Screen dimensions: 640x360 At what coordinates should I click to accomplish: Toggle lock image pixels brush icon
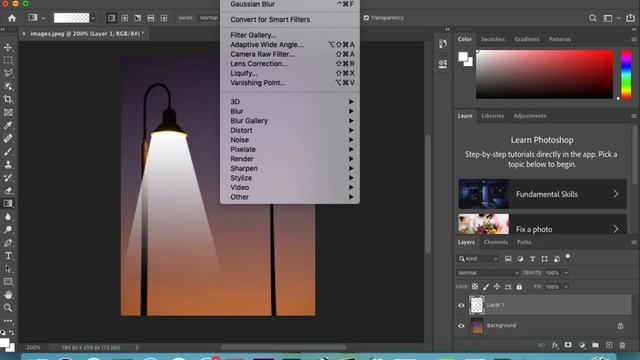point(486,287)
